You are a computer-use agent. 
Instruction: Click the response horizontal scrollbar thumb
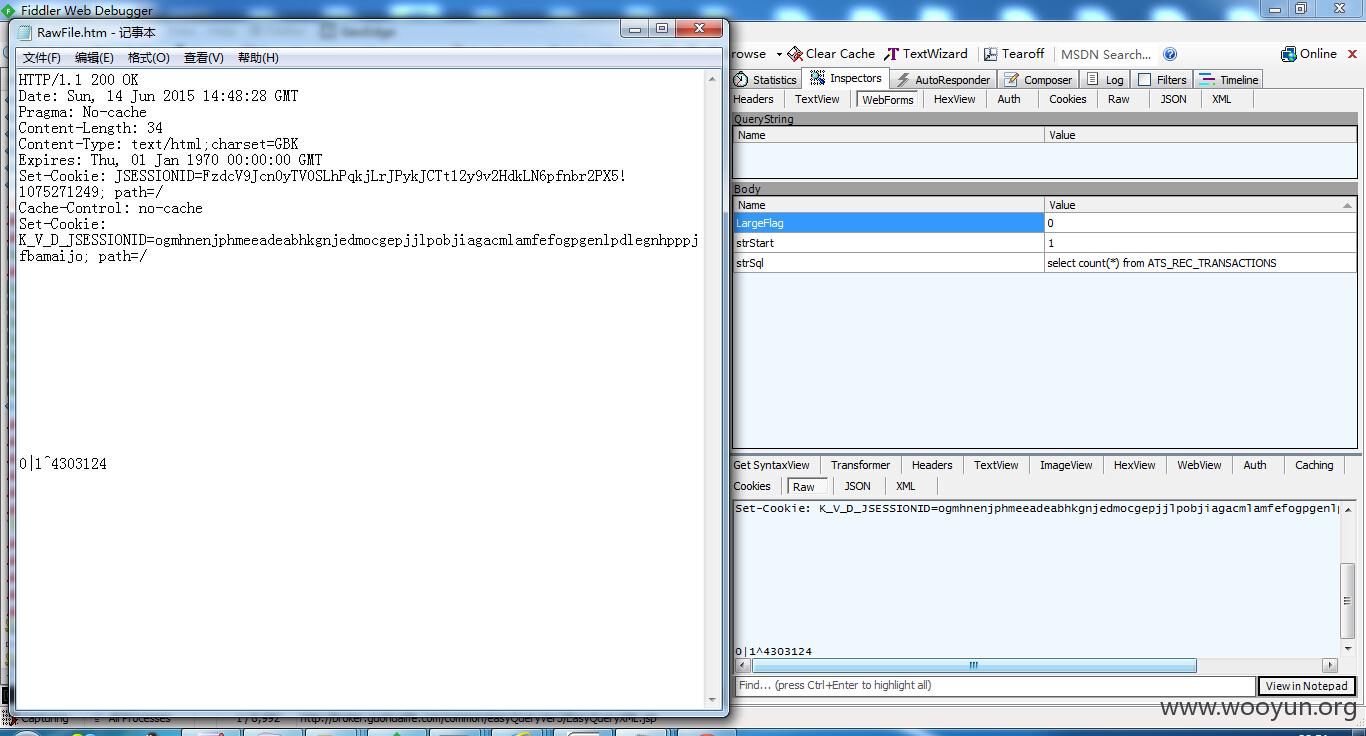pos(973,665)
